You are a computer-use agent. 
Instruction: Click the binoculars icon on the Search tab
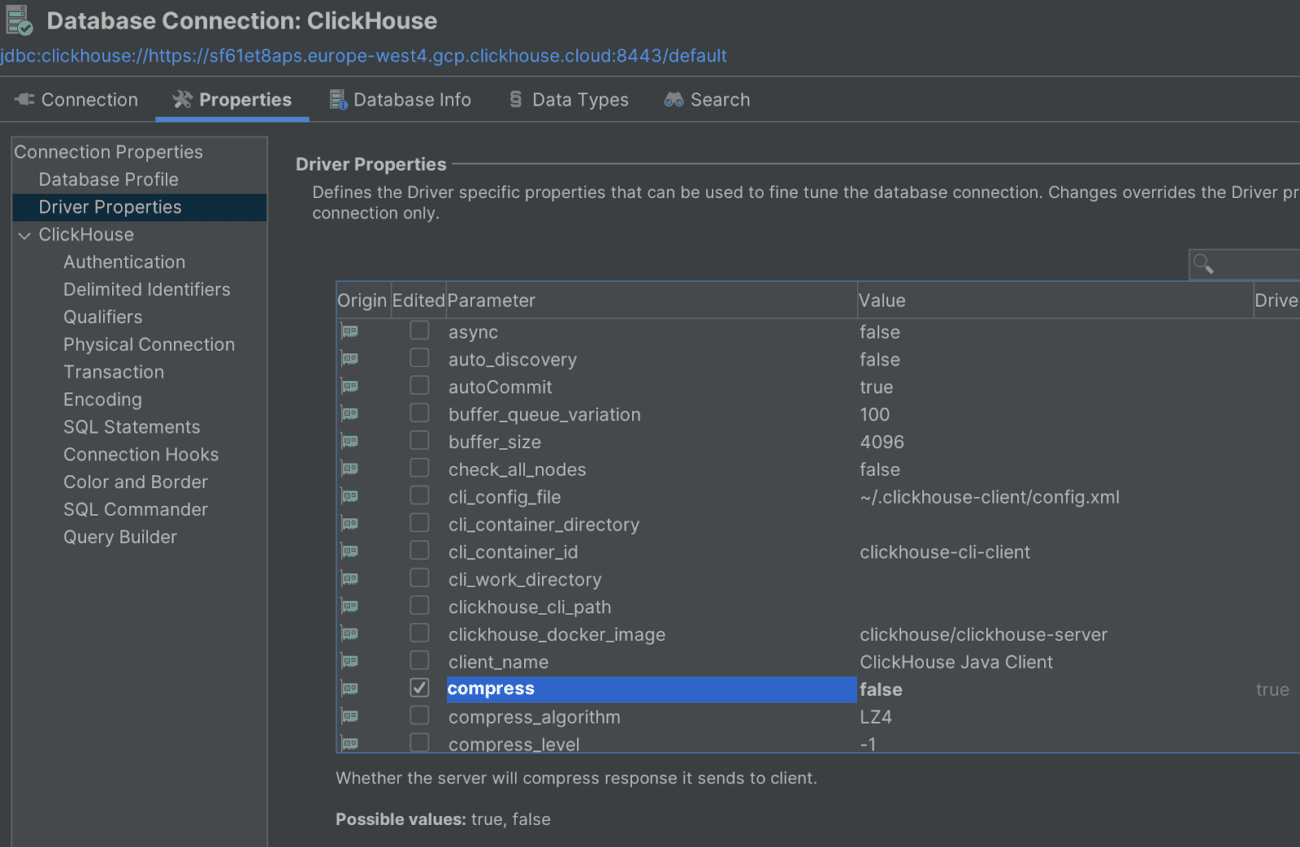coord(670,99)
